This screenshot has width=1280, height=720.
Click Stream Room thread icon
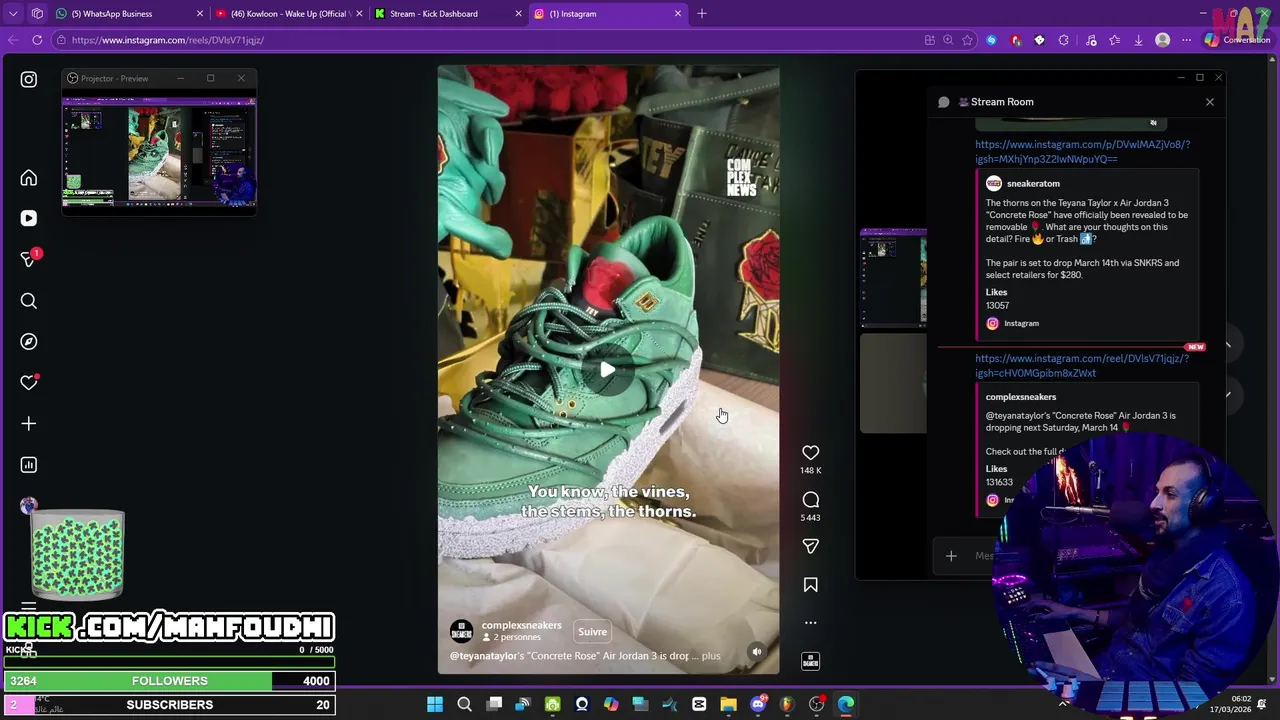click(943, 102)
